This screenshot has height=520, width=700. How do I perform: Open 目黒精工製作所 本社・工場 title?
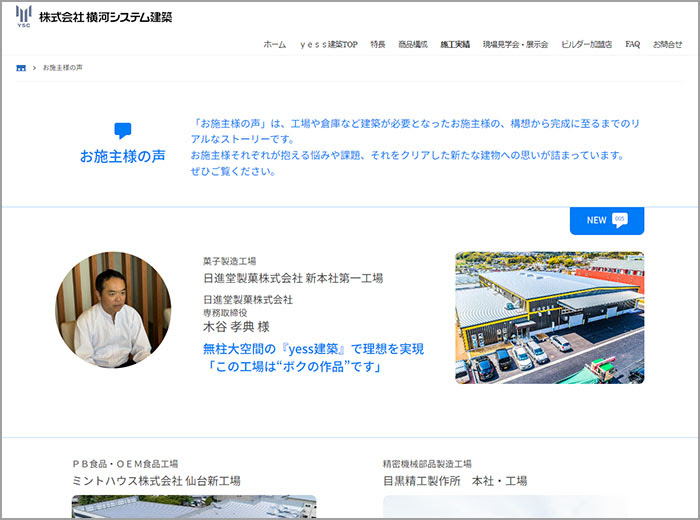455,481
